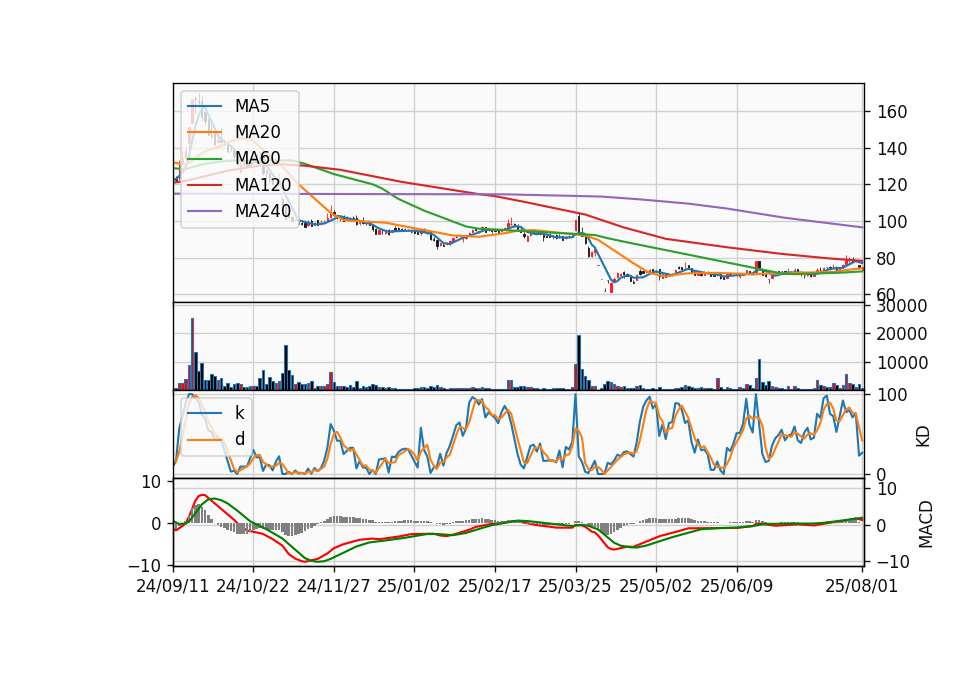Image resolution: width=960 pixels, height=690 pixels.
Task: Click the 24/11/27 date label
Action: pyautogui.click(x=334, y=586)
